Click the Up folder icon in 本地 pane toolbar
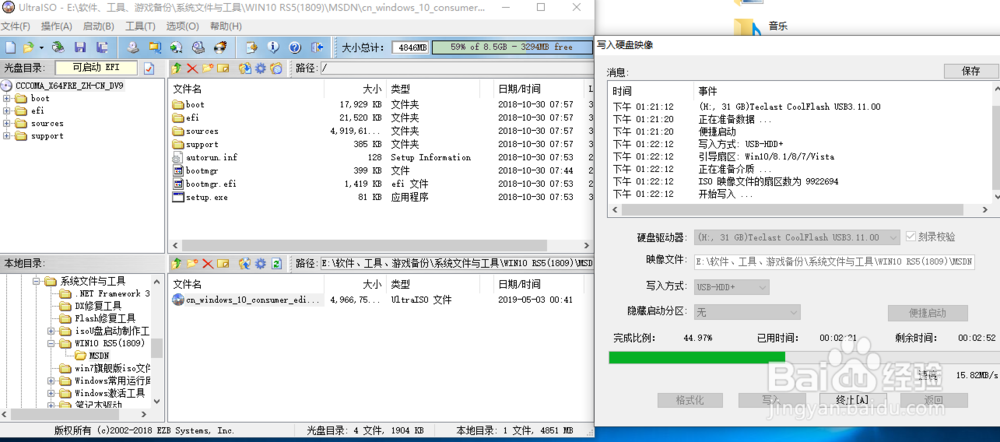The image size is (1000, 442). point(177,263)
